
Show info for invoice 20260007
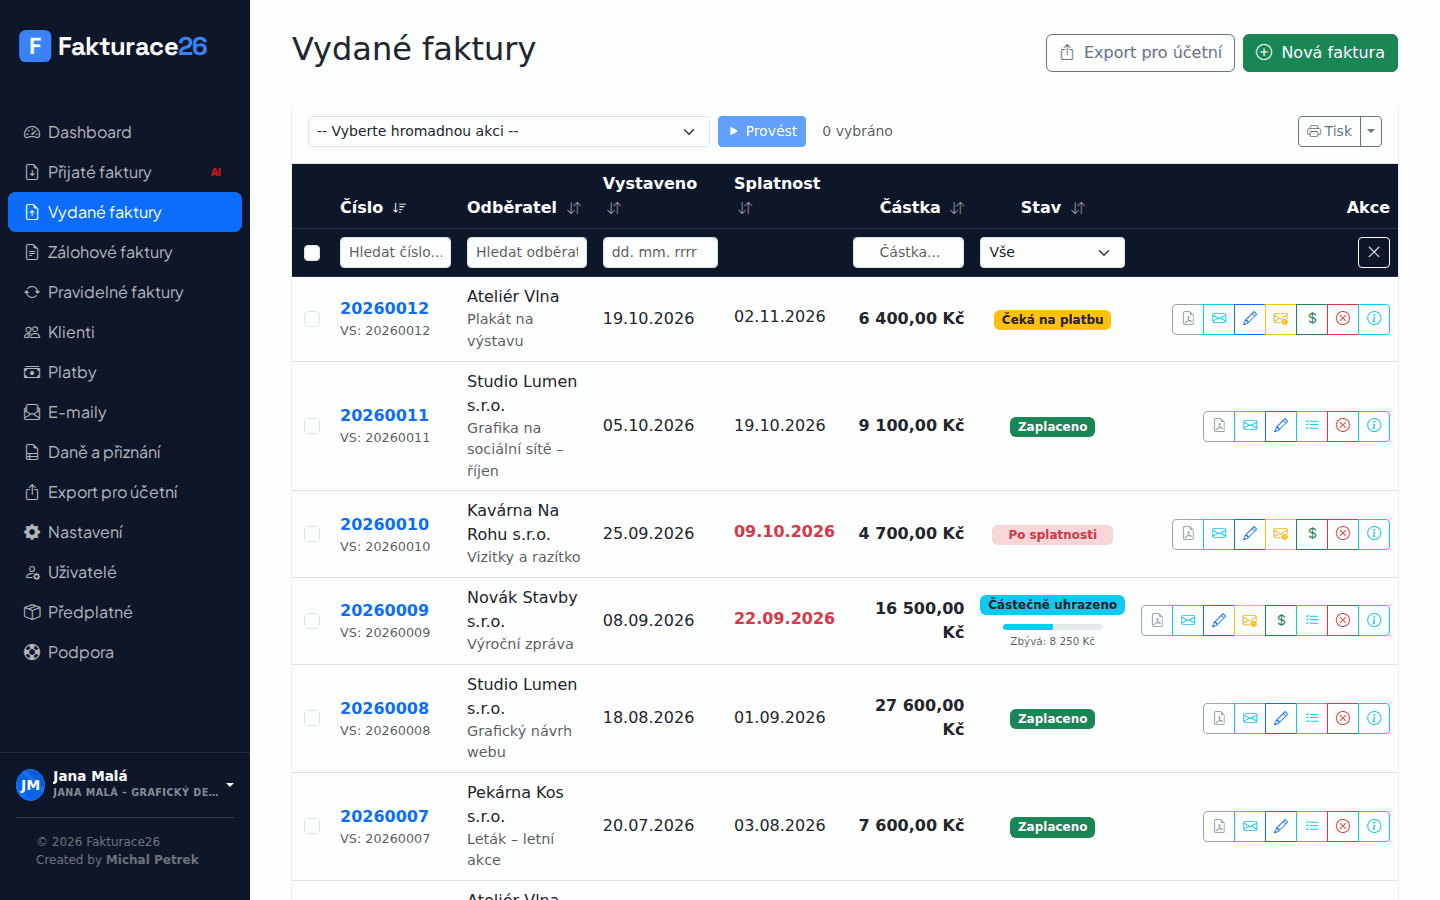click(1374, 826)
